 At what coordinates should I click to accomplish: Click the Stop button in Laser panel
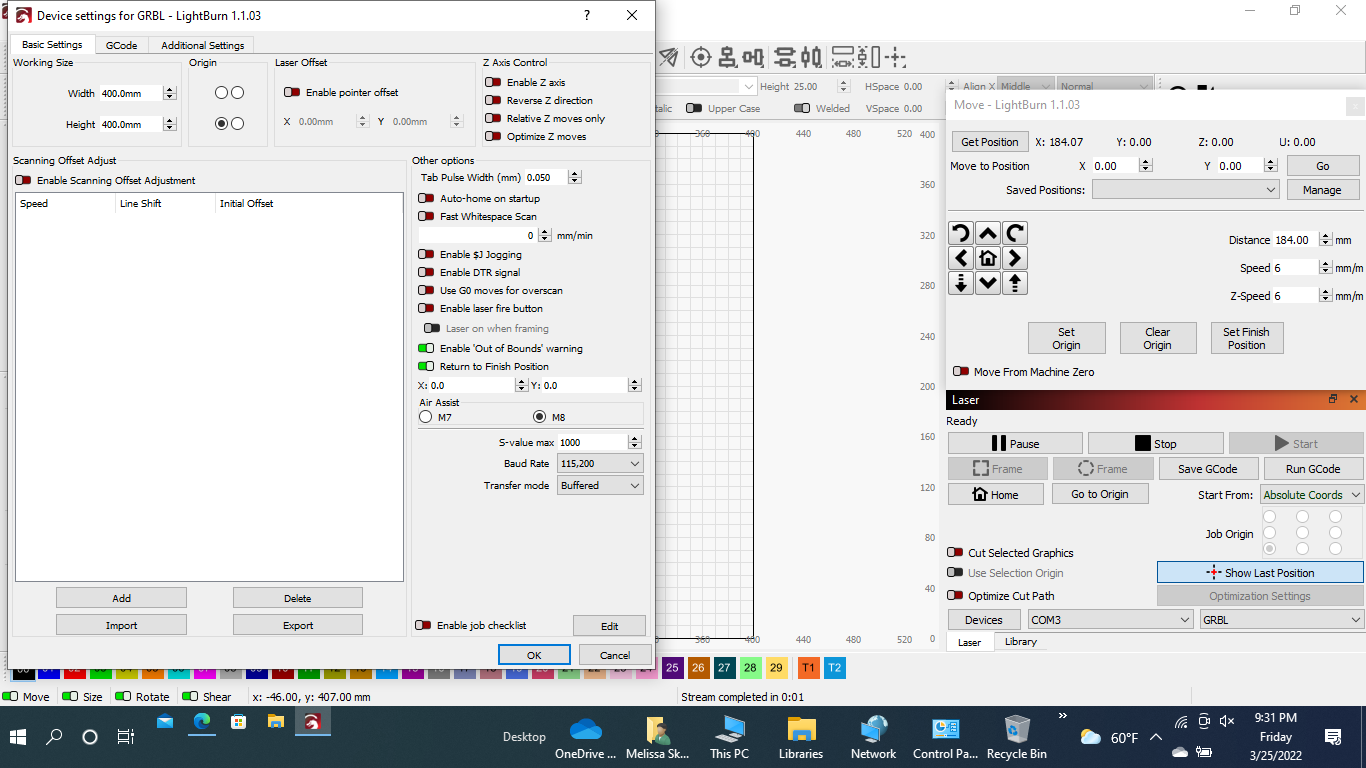pyautogui.click(x=1155, y=443)
